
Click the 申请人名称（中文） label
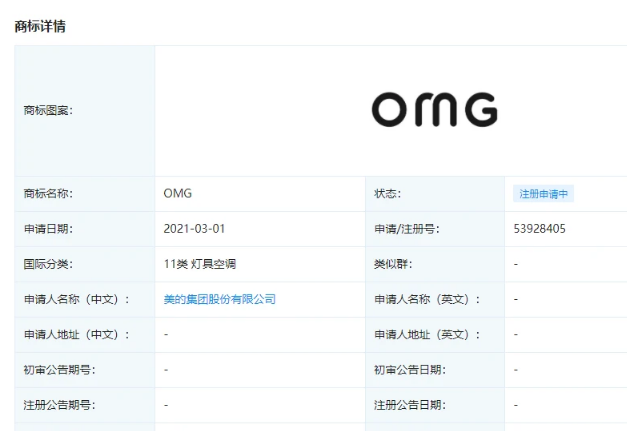(x=77, y=299)
